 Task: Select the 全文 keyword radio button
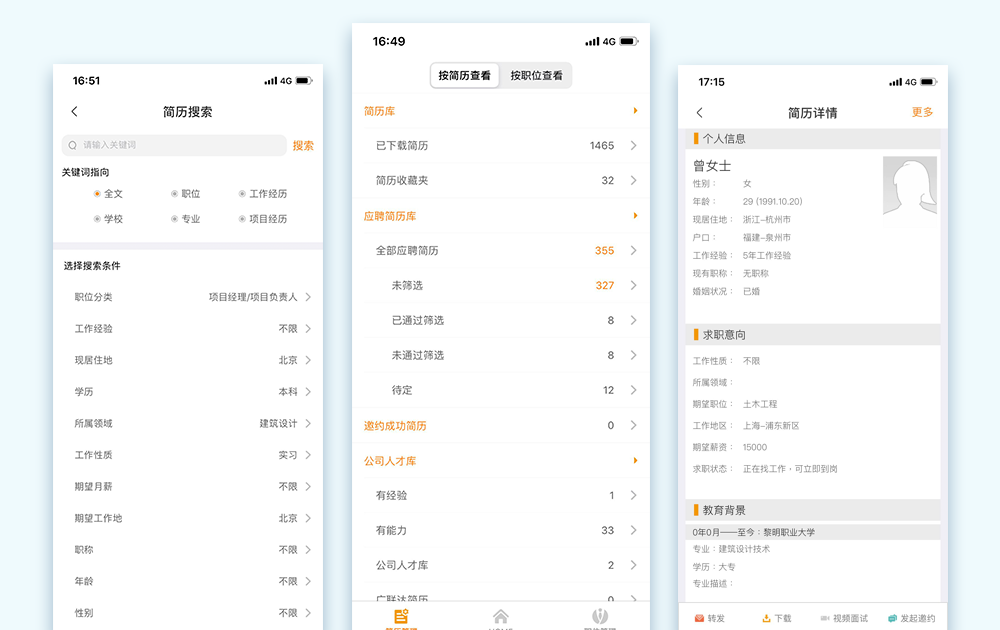97,194
